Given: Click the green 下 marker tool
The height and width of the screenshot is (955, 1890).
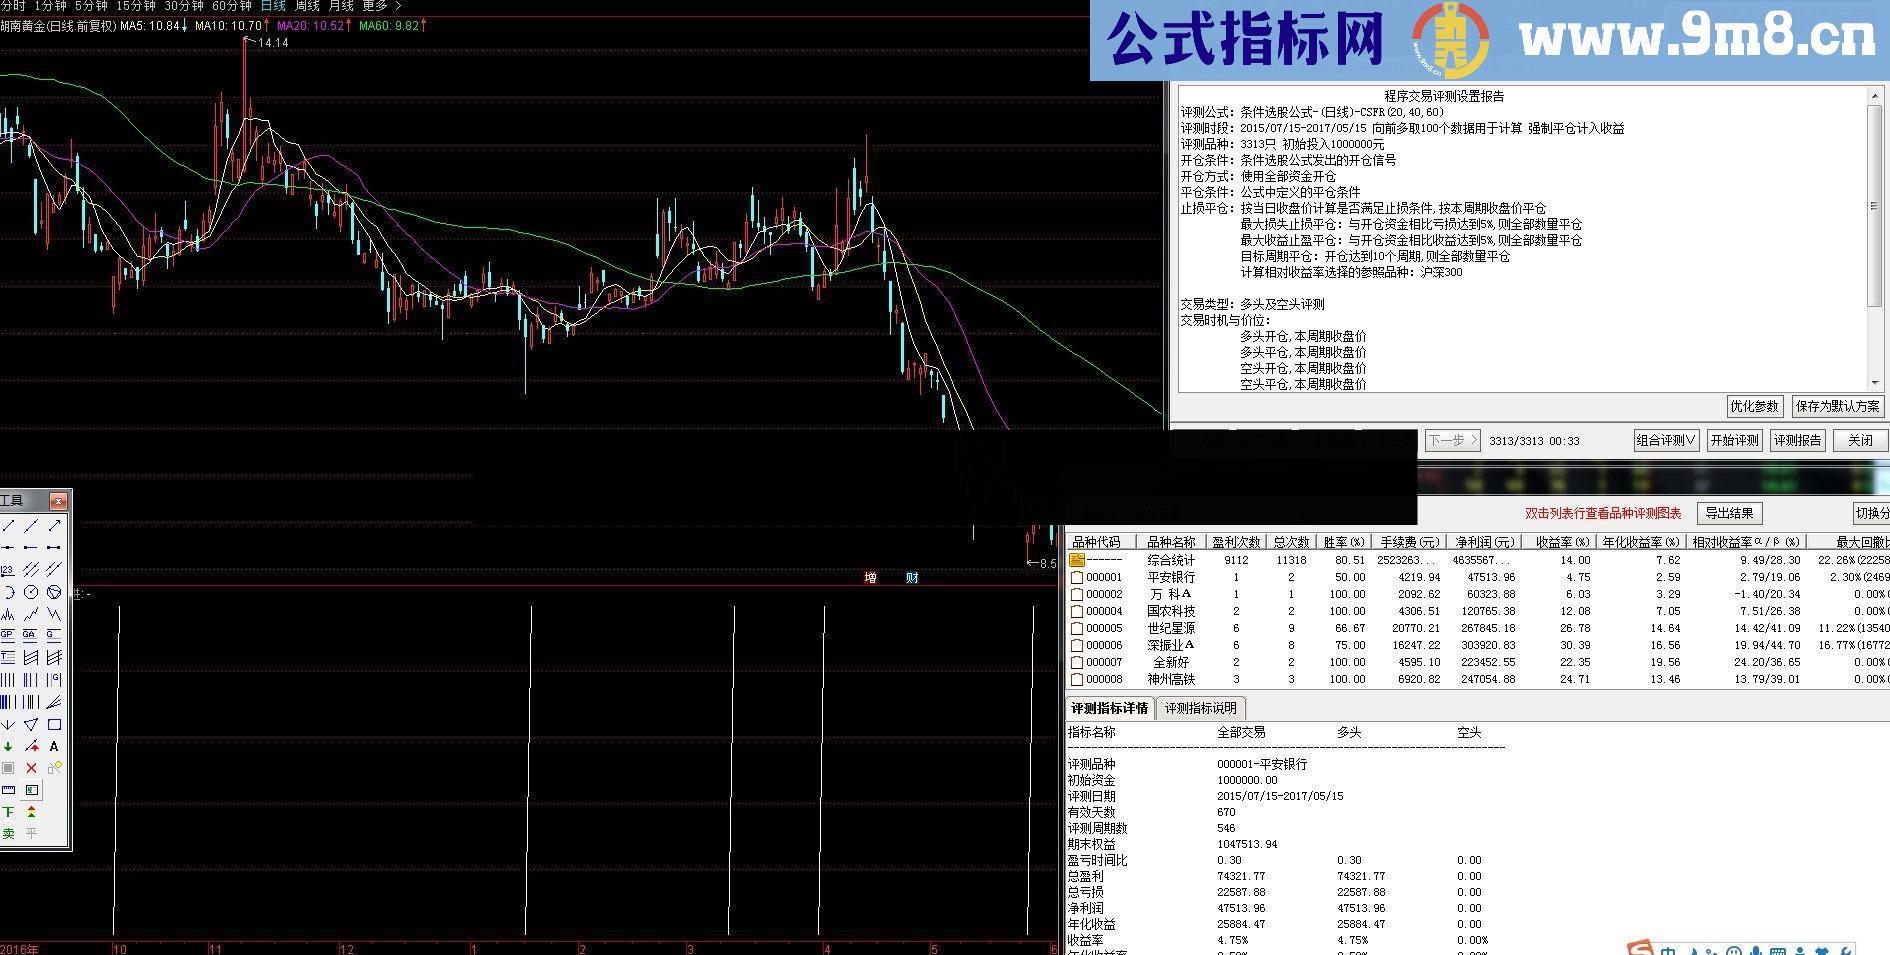Looking at the screenshot, I should (x=8, y=811).
